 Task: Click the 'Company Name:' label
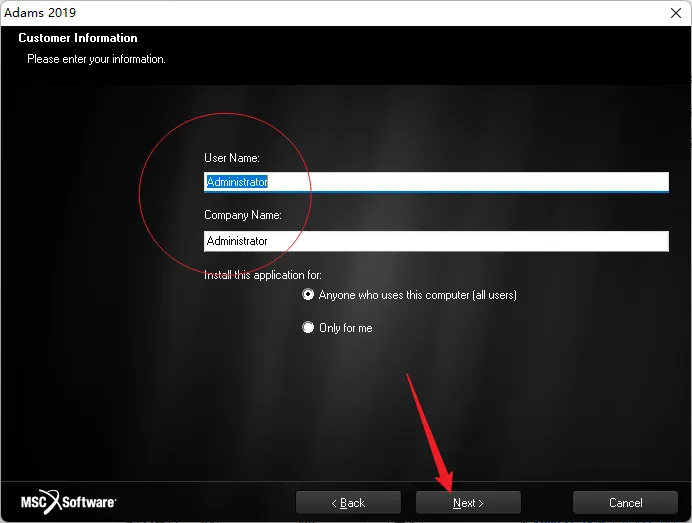[x=243, y=215]
